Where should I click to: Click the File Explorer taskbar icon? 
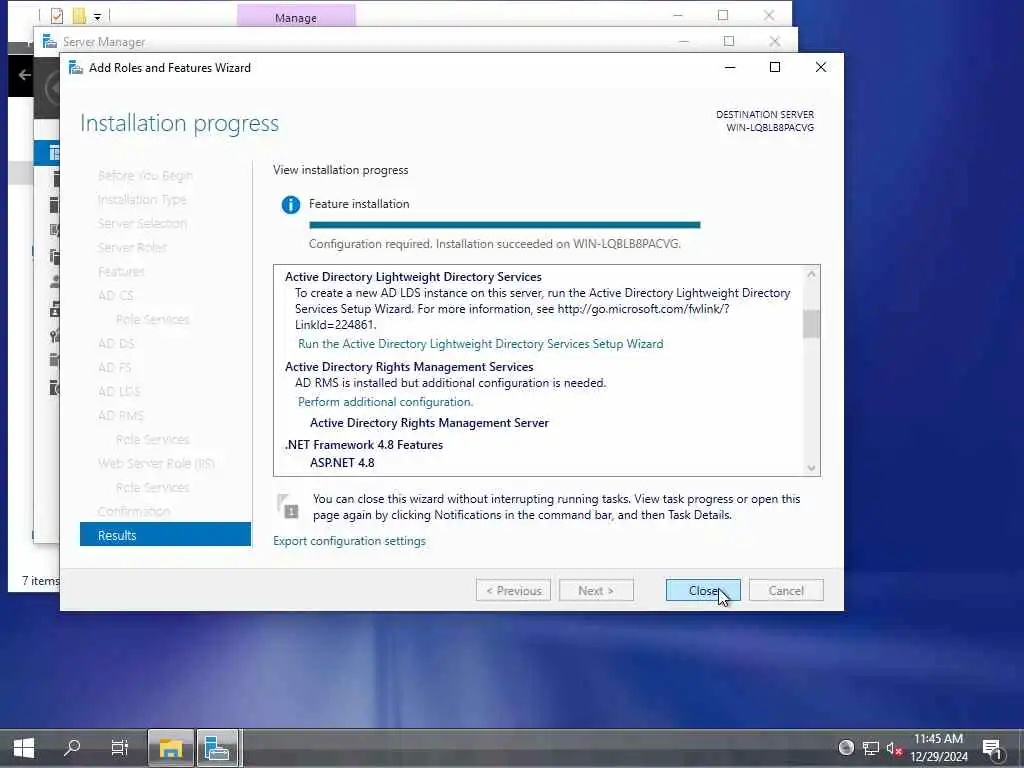click(170, 748)
